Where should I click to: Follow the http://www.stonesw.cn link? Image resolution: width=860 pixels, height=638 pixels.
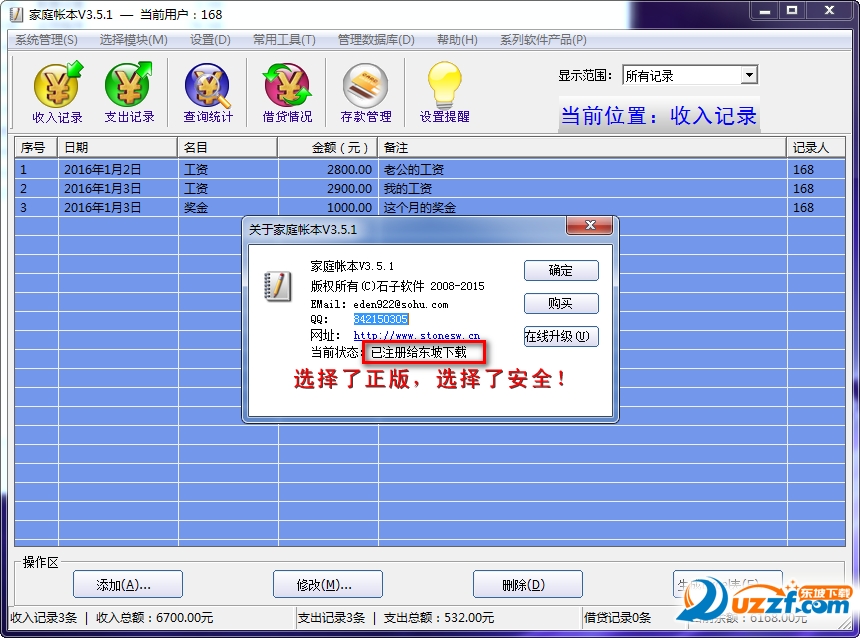[416, 335]
